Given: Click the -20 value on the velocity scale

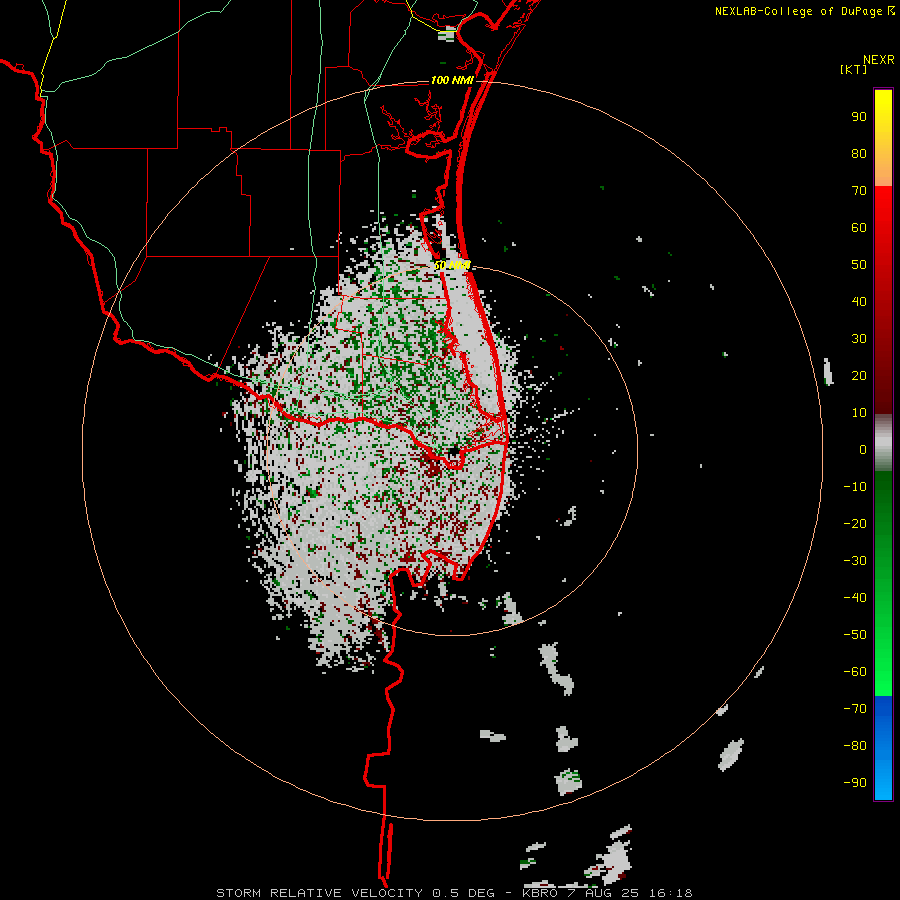Looking at the screenshot, I should (x=855, y=523).
